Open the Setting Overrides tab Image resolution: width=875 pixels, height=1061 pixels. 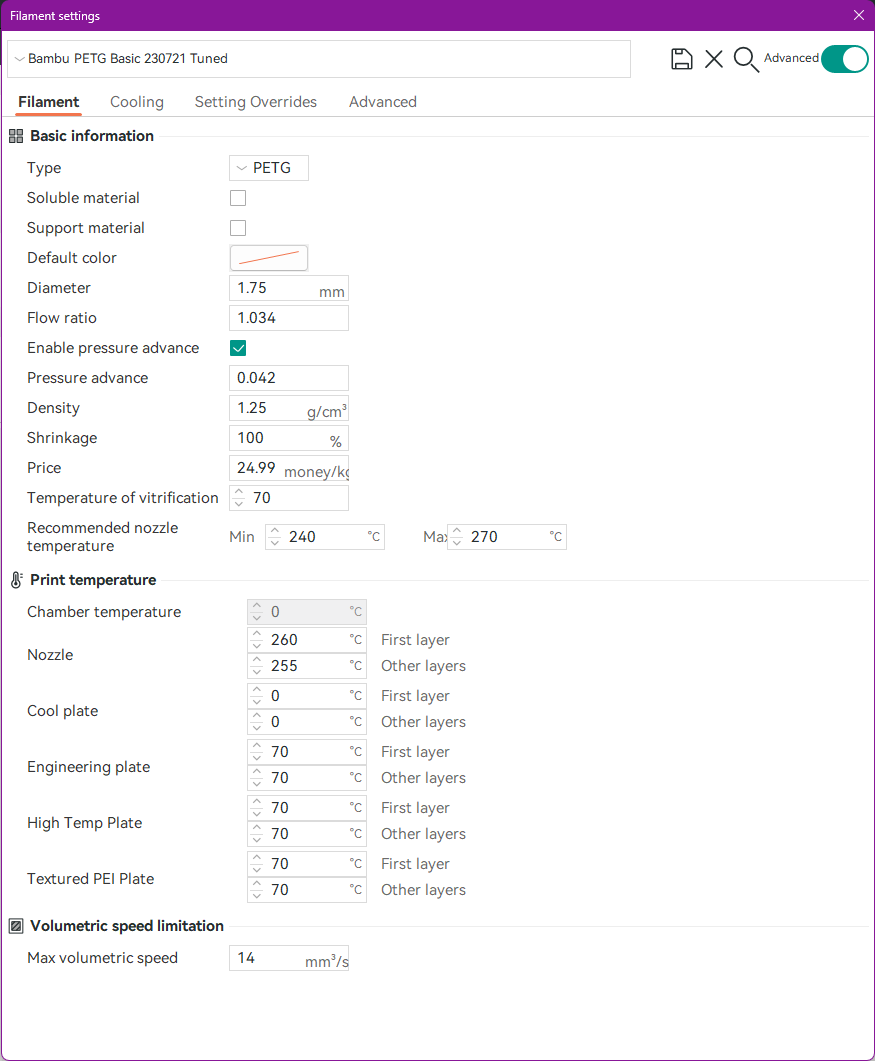click(256, 102)
